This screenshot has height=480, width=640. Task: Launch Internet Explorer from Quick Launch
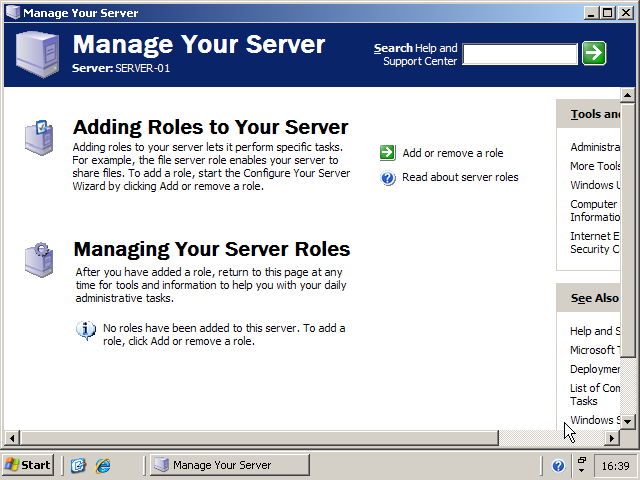(x=102, y=465)
